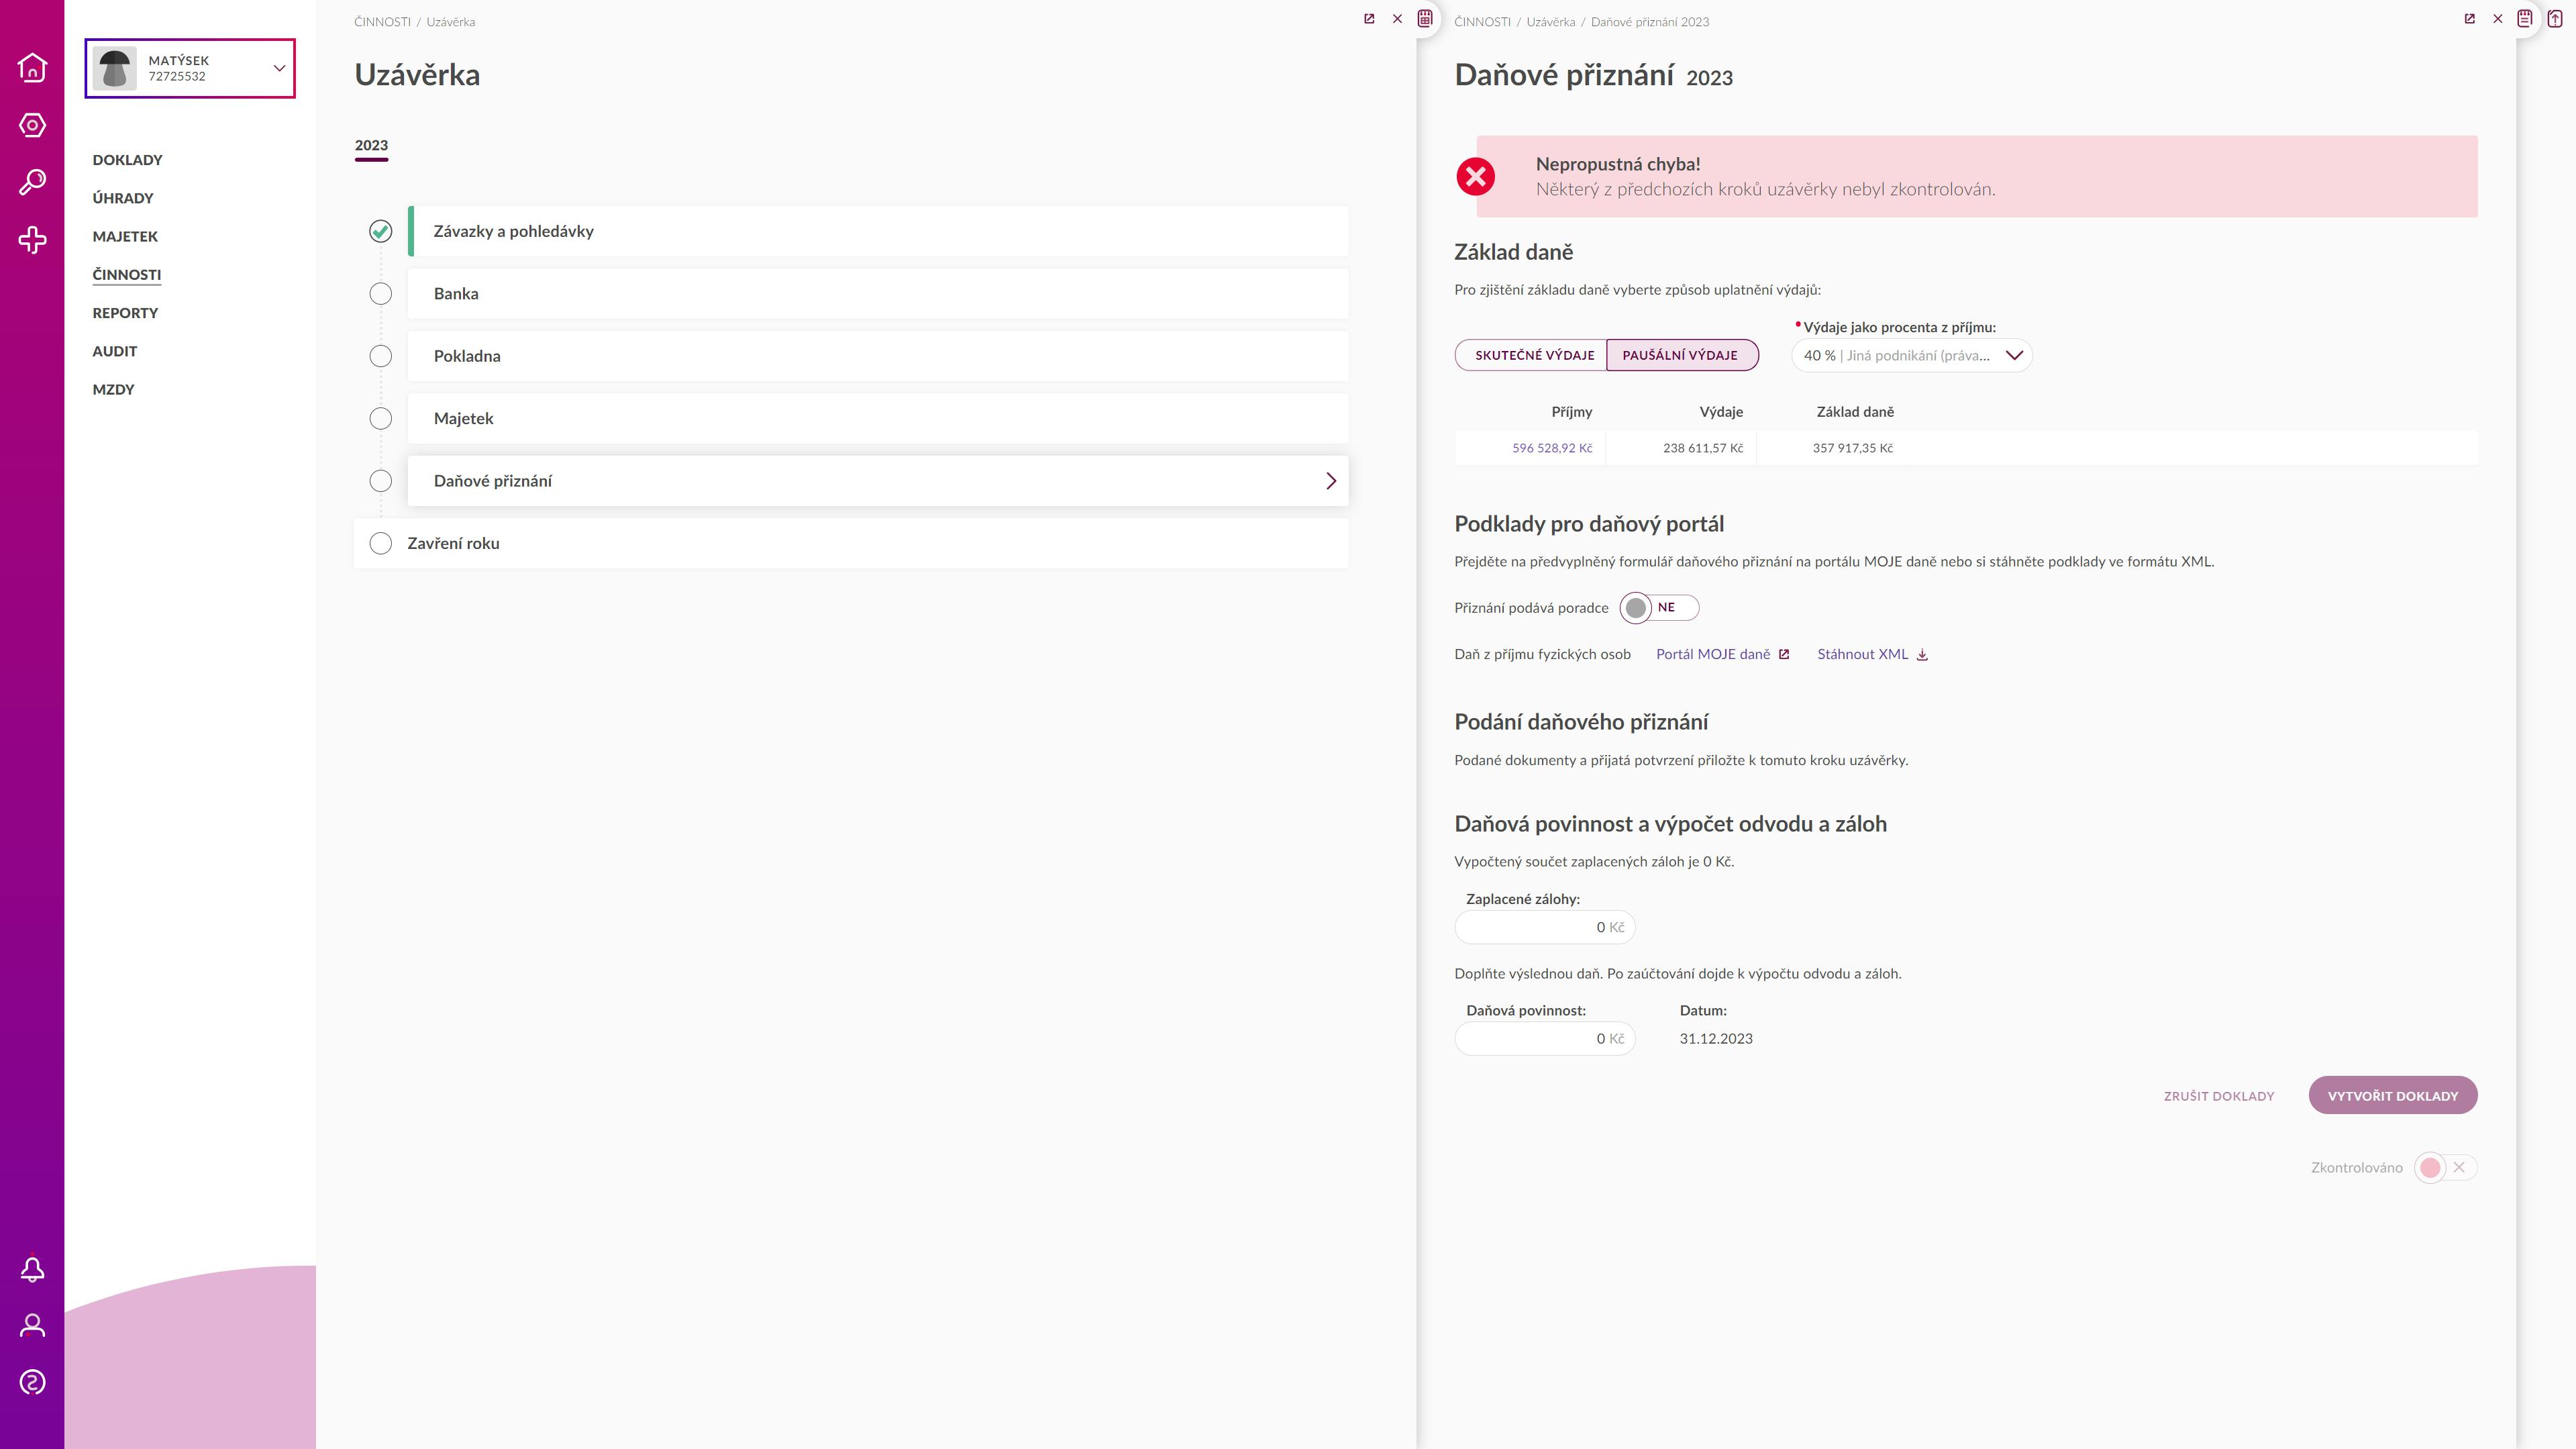Open the Závazky a pohledávky step
This screenshot has width=2576, height=1449.
click(x=878, y=231)
